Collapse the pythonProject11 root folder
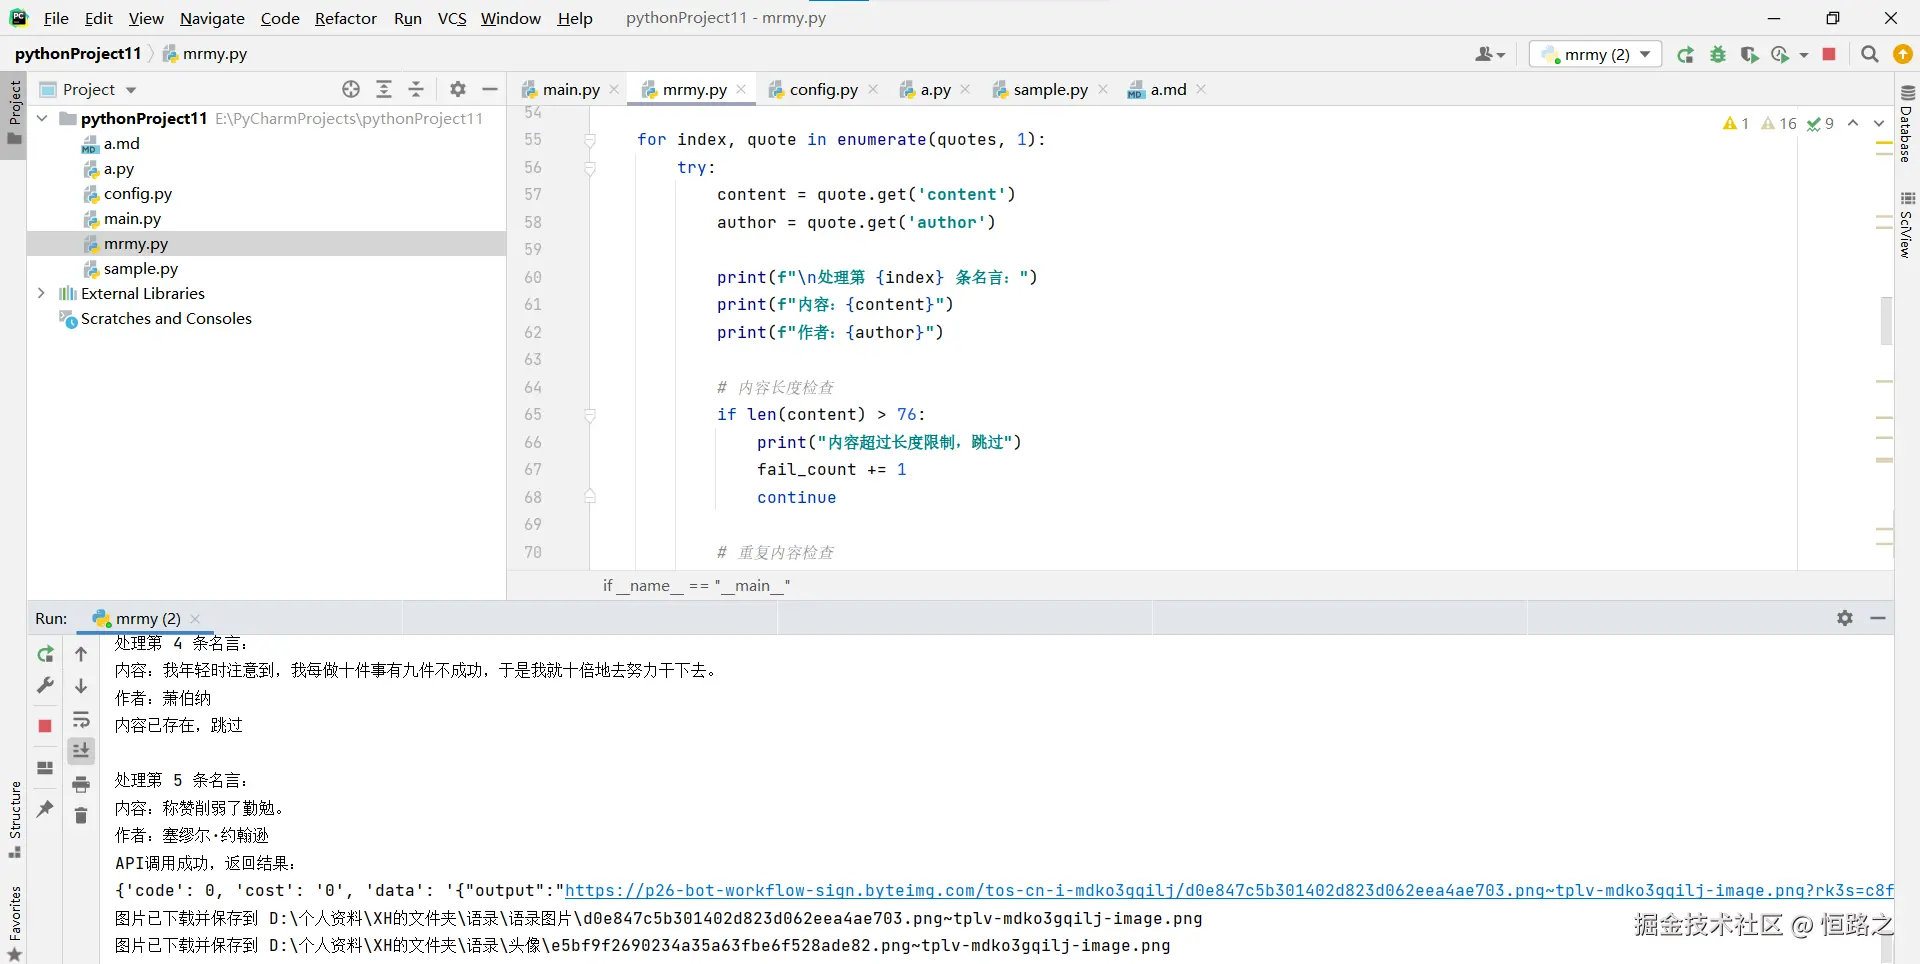Image resolution: width=1920 pixels, height=964 pixels. pyautogui.click(x=42, y=118)
